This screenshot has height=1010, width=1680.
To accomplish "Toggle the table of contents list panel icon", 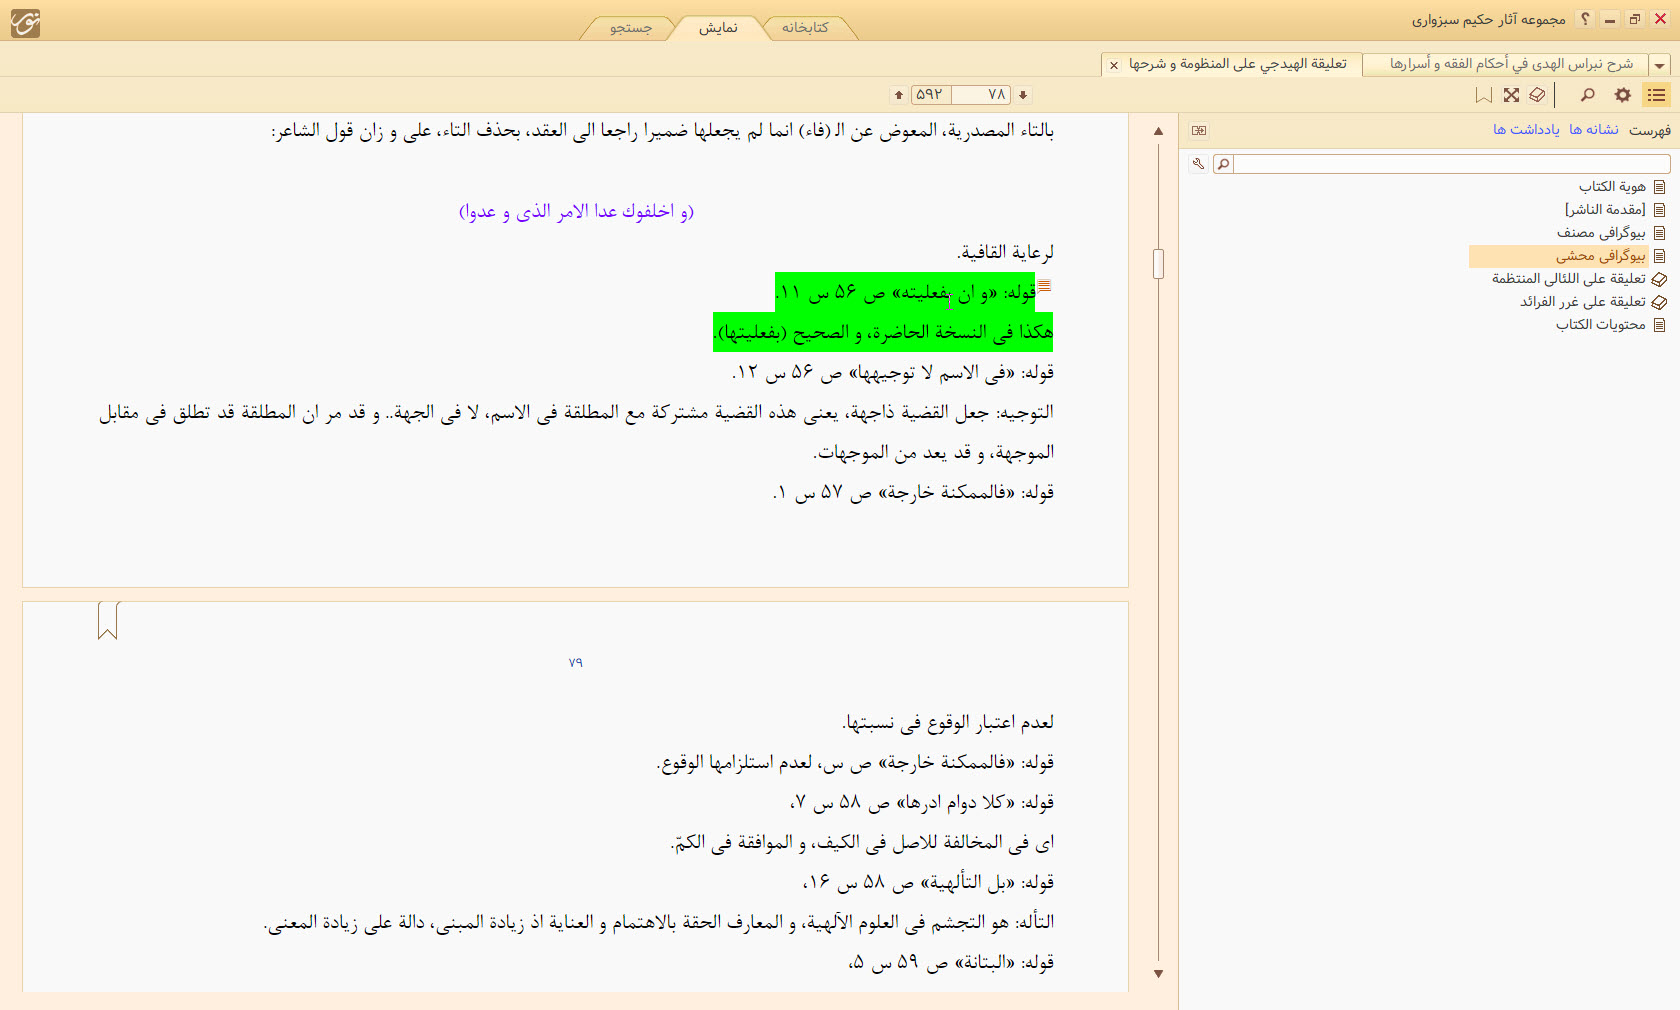I will click(1656, 95).
